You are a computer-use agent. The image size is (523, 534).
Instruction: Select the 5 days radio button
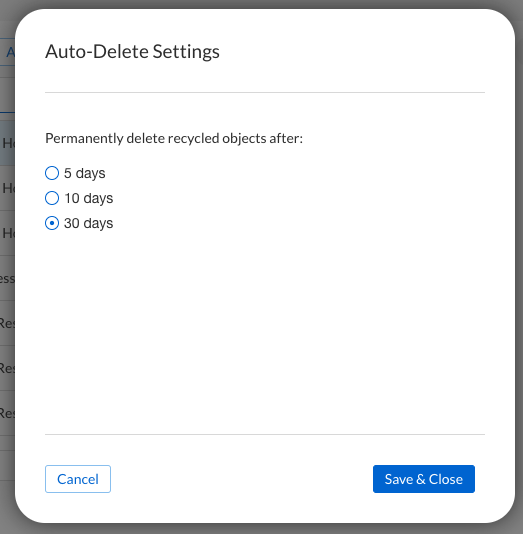pos(52,173)
